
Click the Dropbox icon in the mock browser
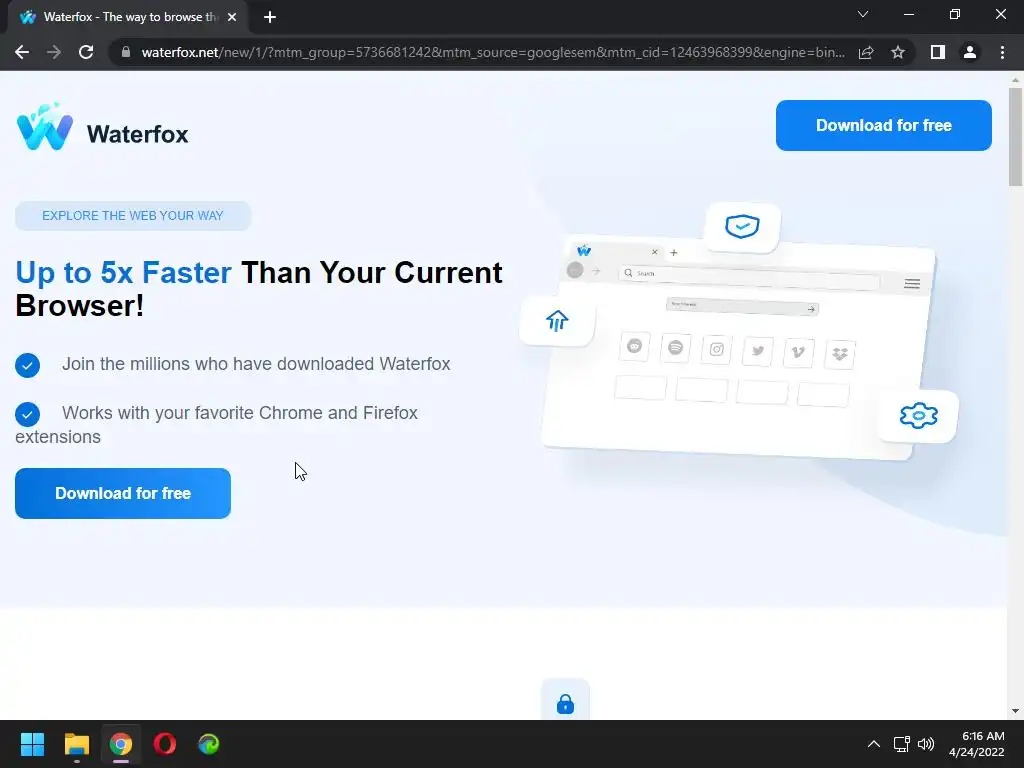[x=840, y=355]
